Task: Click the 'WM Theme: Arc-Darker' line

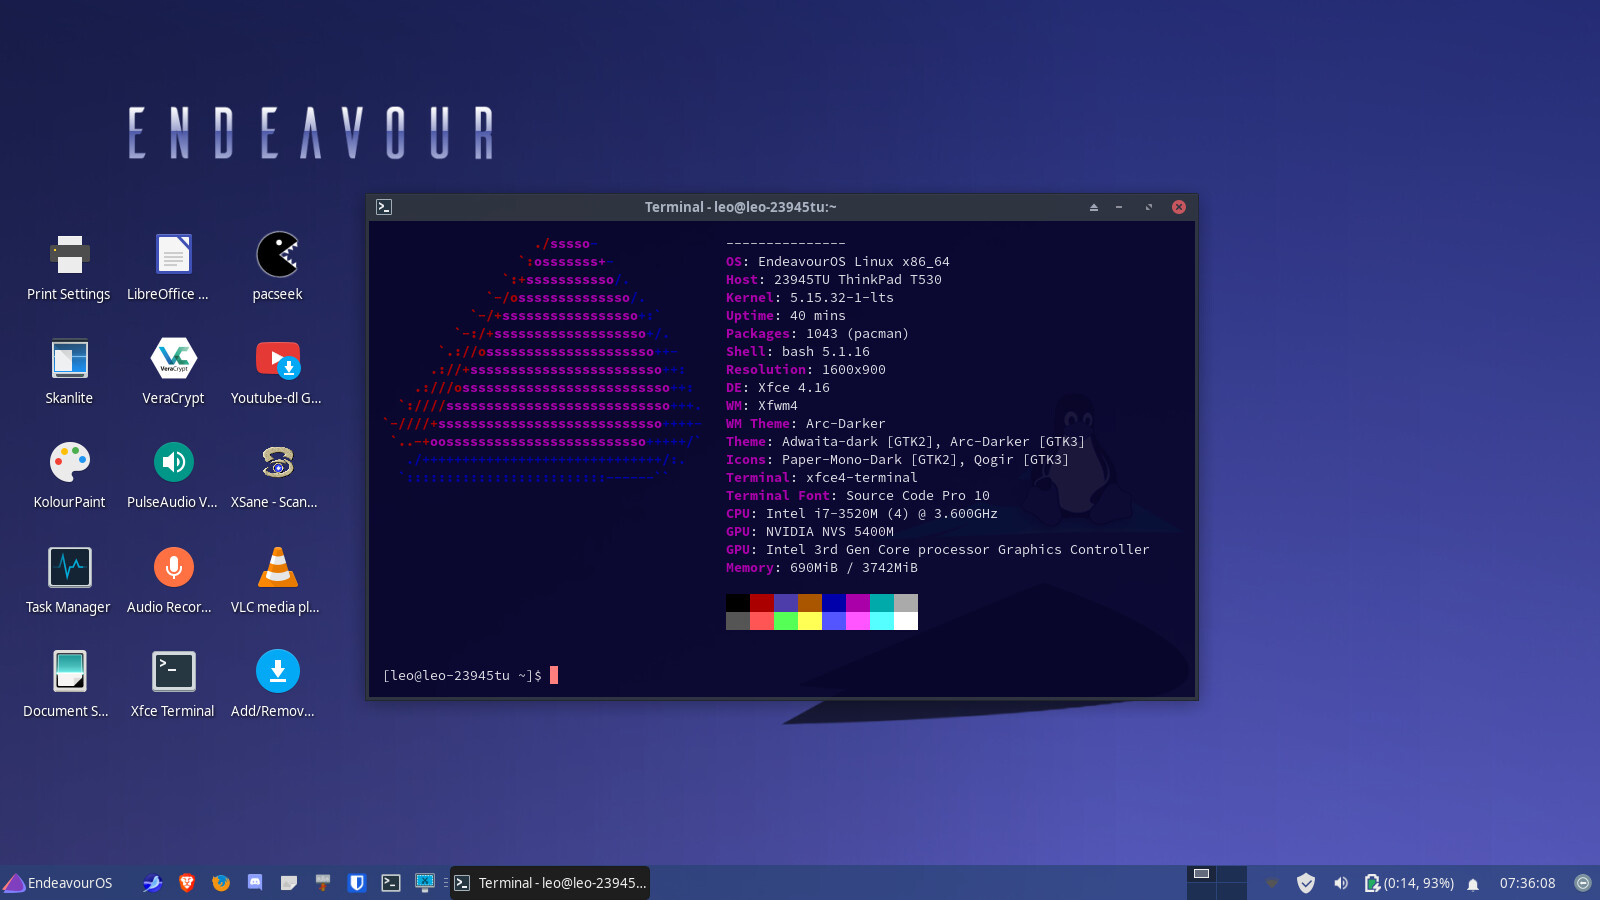Action: pyautogui.click(x=805, y=424)
